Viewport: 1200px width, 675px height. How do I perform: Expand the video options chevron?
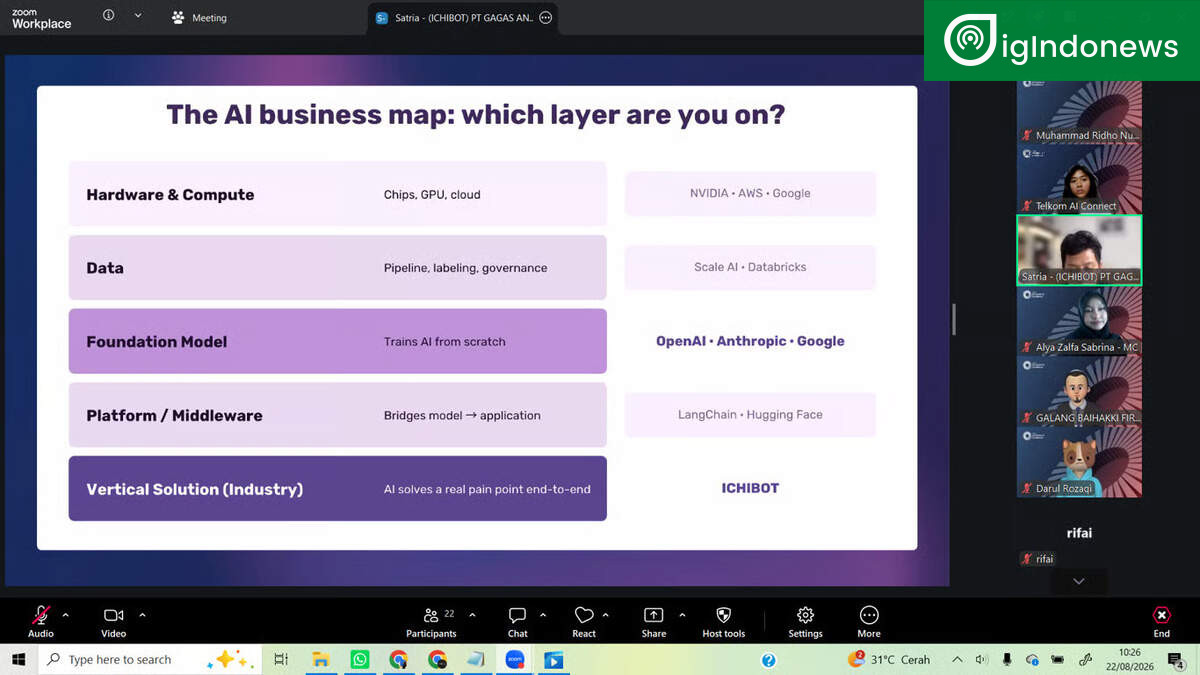[142, 615]
